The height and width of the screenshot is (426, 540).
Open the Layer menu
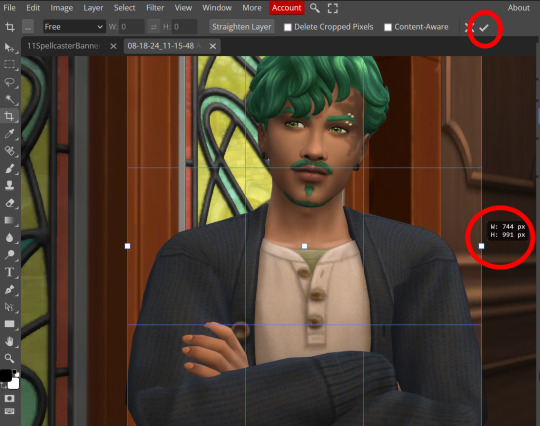[x=93, y=8]
